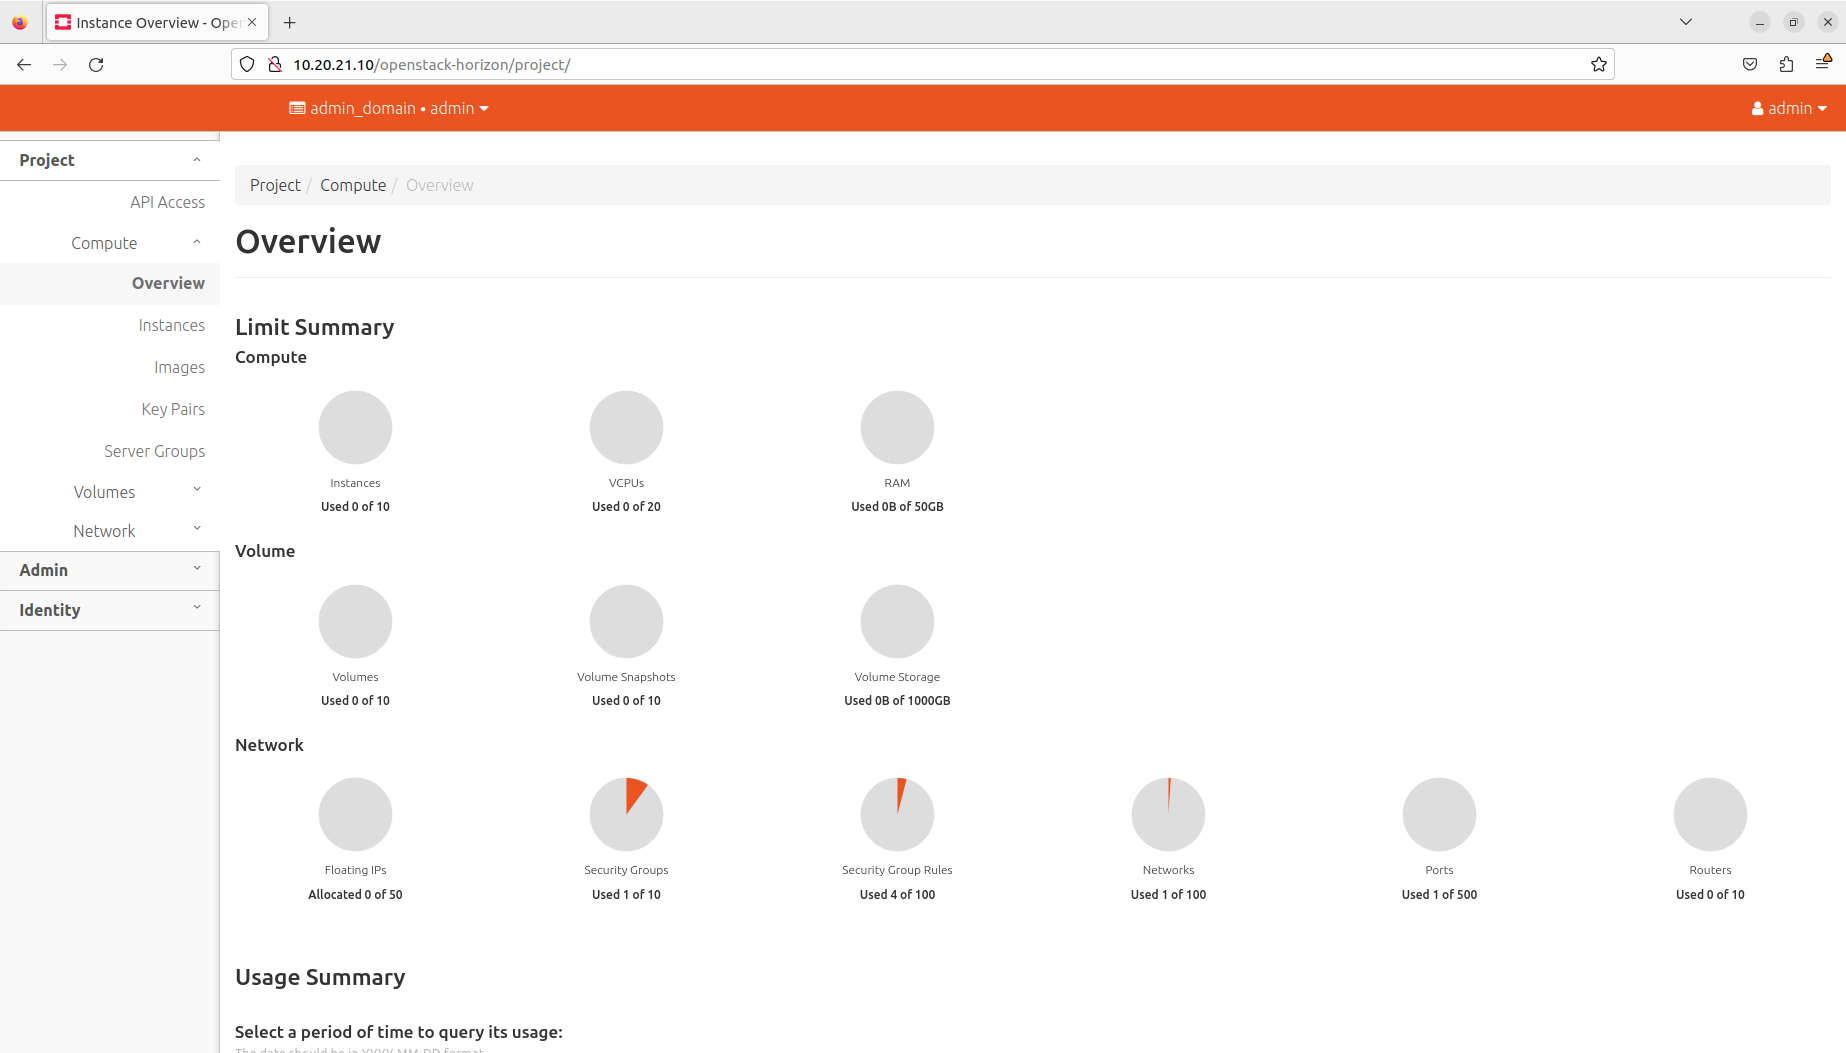Image resolution: width=1846 pixels, height=1053 pixels.
Task: Bookmark this page with the star icon
Action: tap(1598, 64)
